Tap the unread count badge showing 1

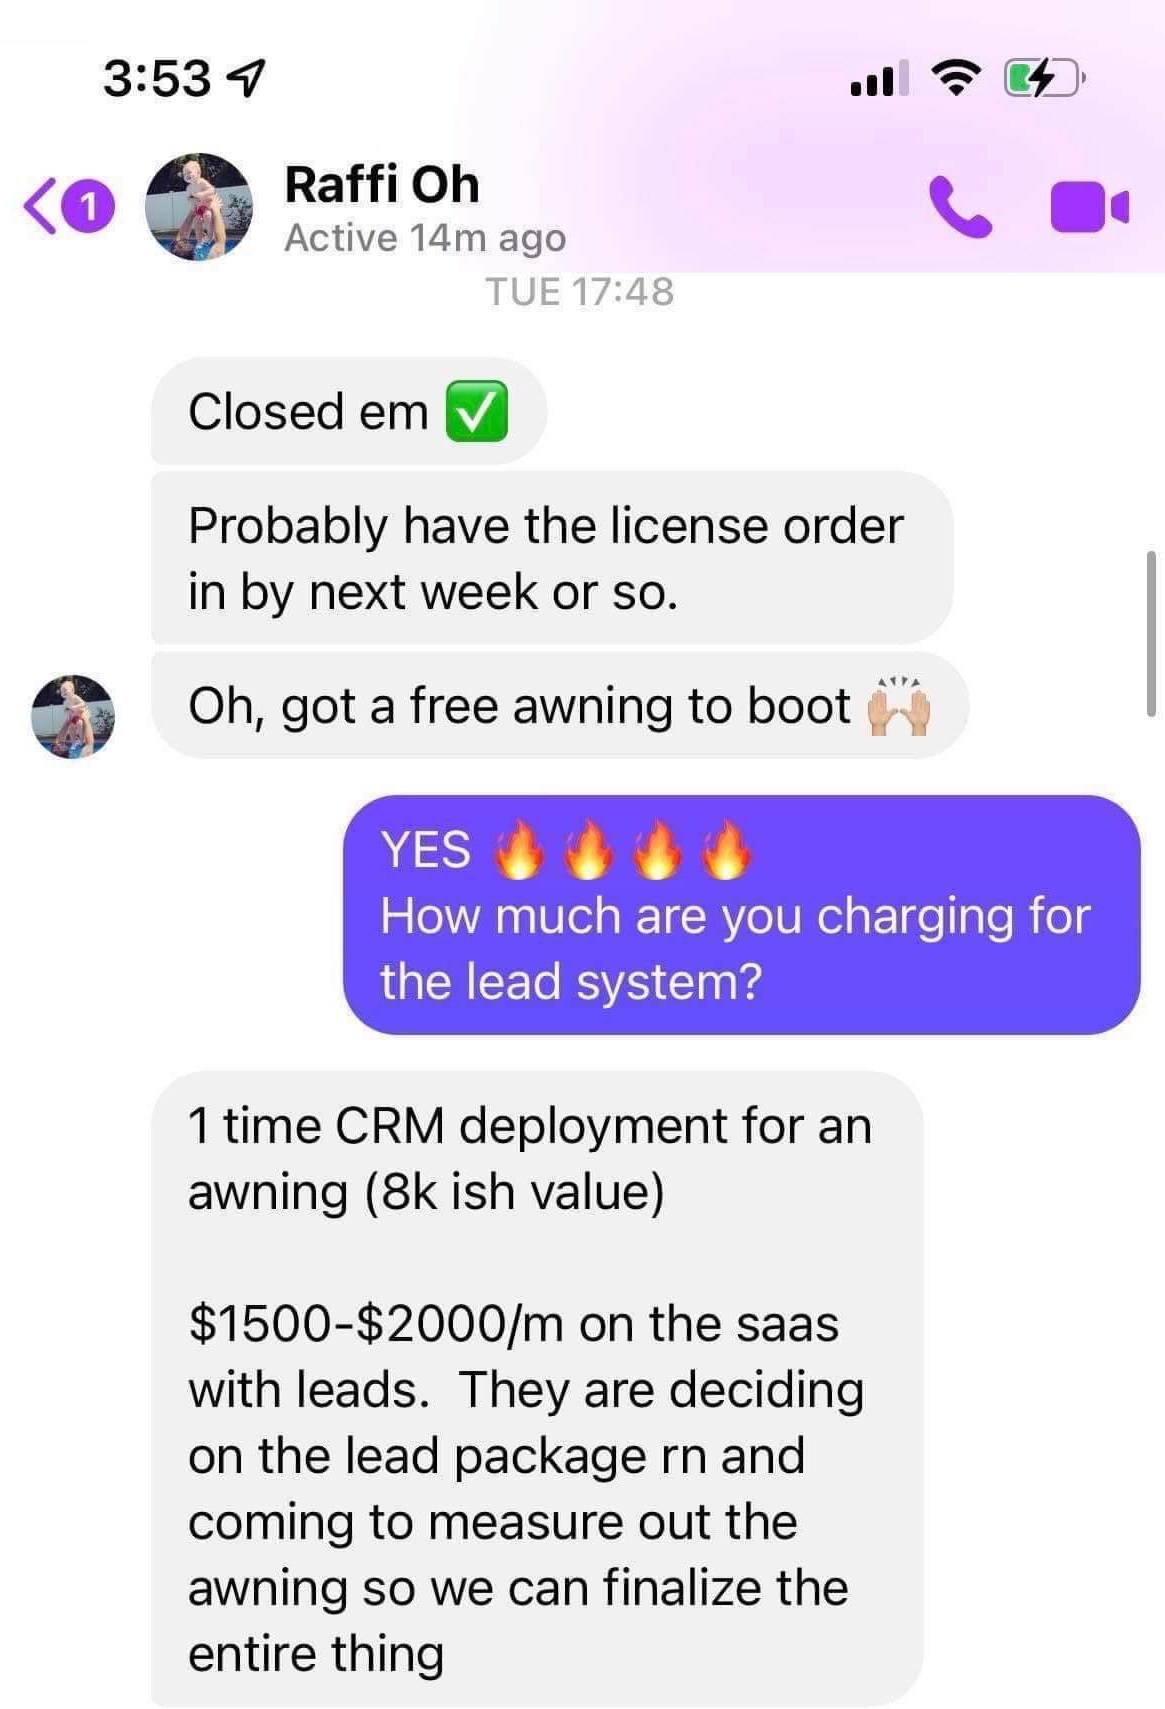click(89, 206)
